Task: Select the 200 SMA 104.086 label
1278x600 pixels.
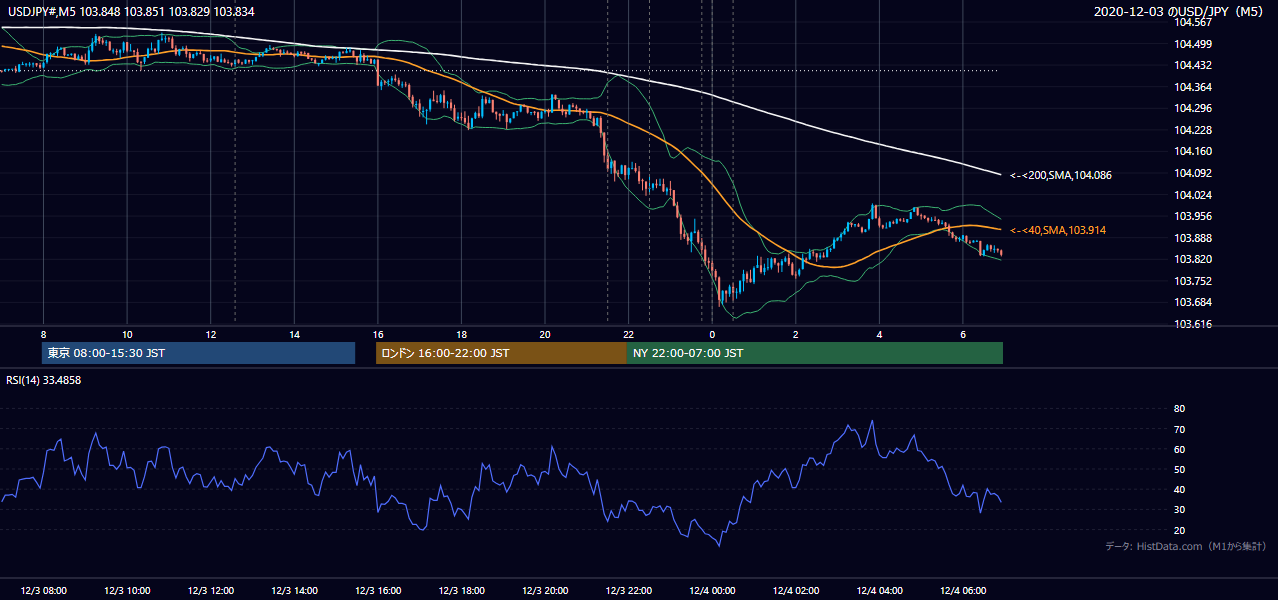Action: pyautogui.click(x=1061, y=175)
